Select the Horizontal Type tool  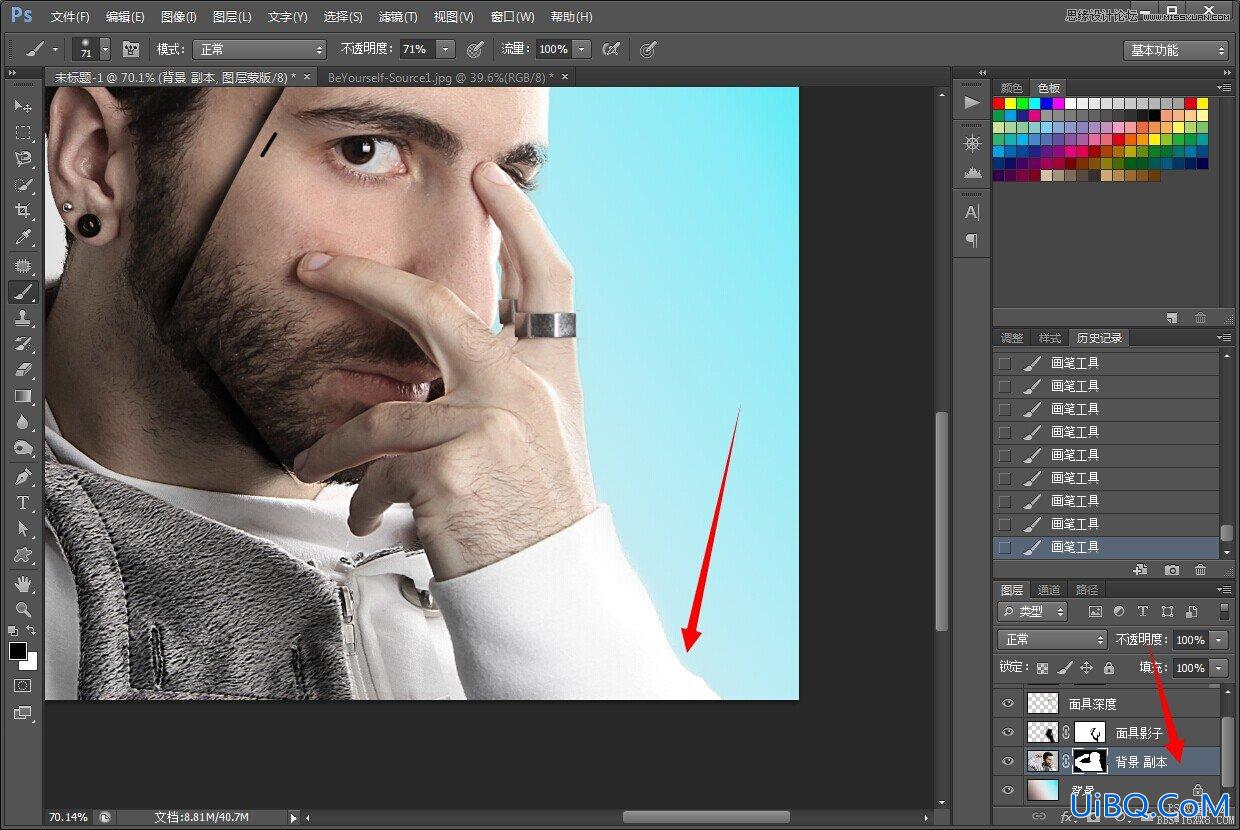(x=23, y=503)
